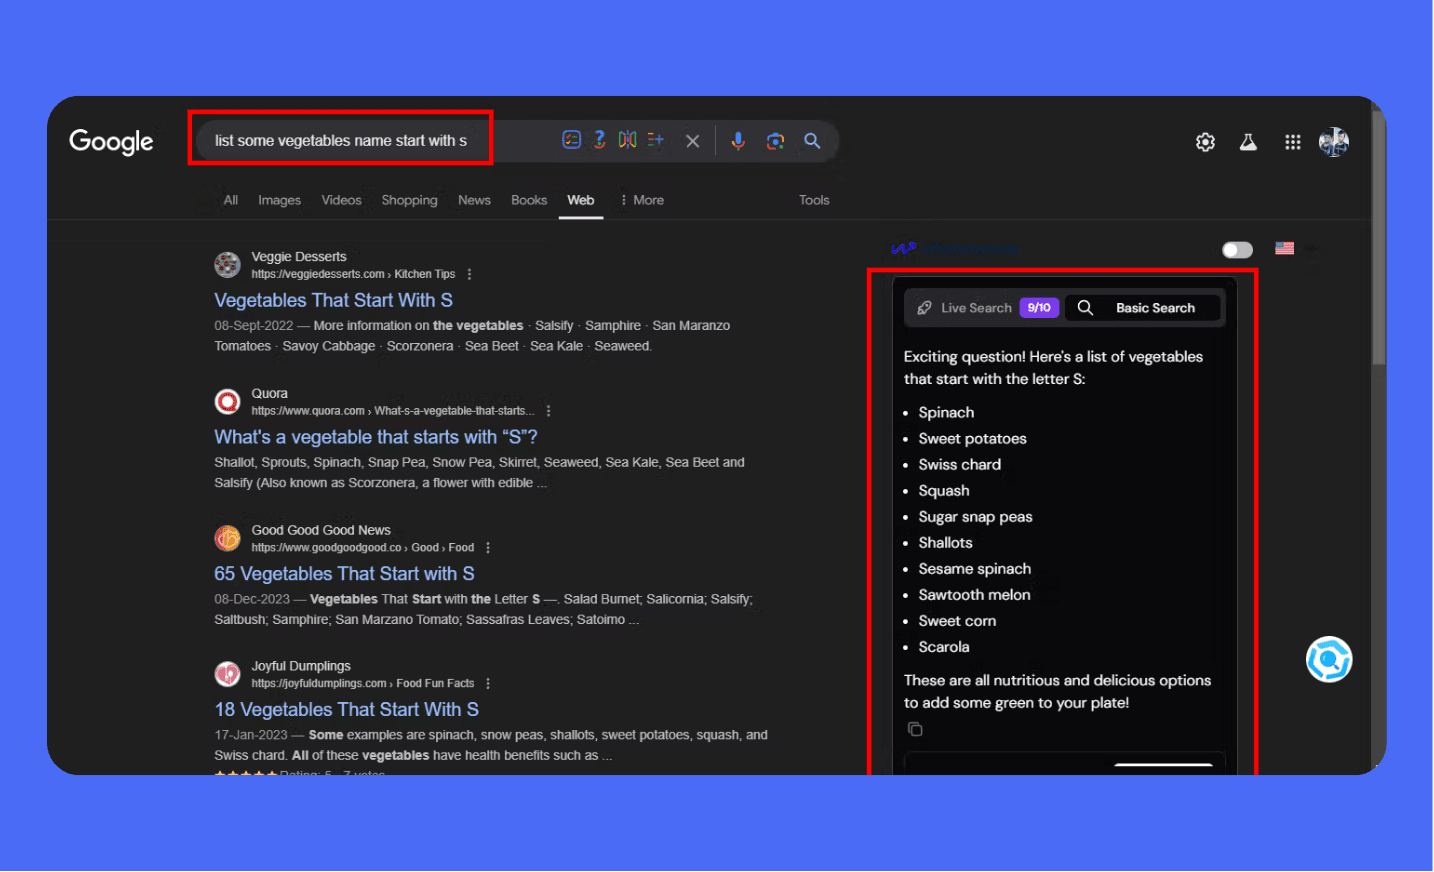Click the quora.com URL breadcrumb

coord(393,411)
